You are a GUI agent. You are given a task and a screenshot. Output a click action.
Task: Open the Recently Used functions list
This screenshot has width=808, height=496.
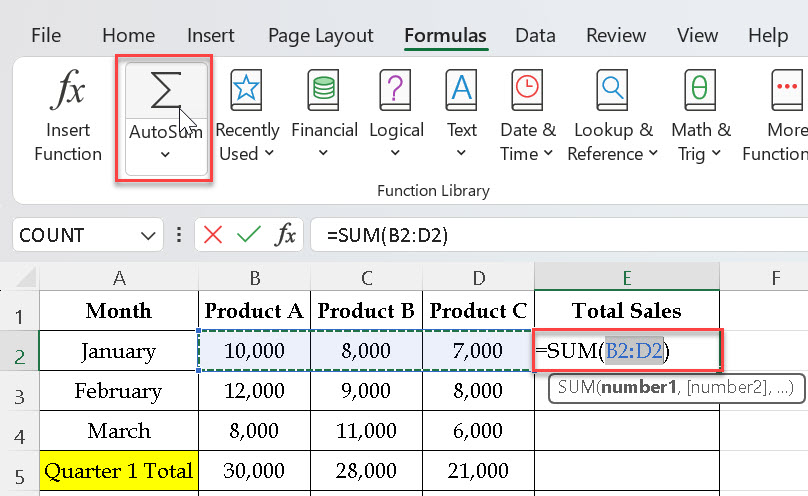[x=247, y=116]
